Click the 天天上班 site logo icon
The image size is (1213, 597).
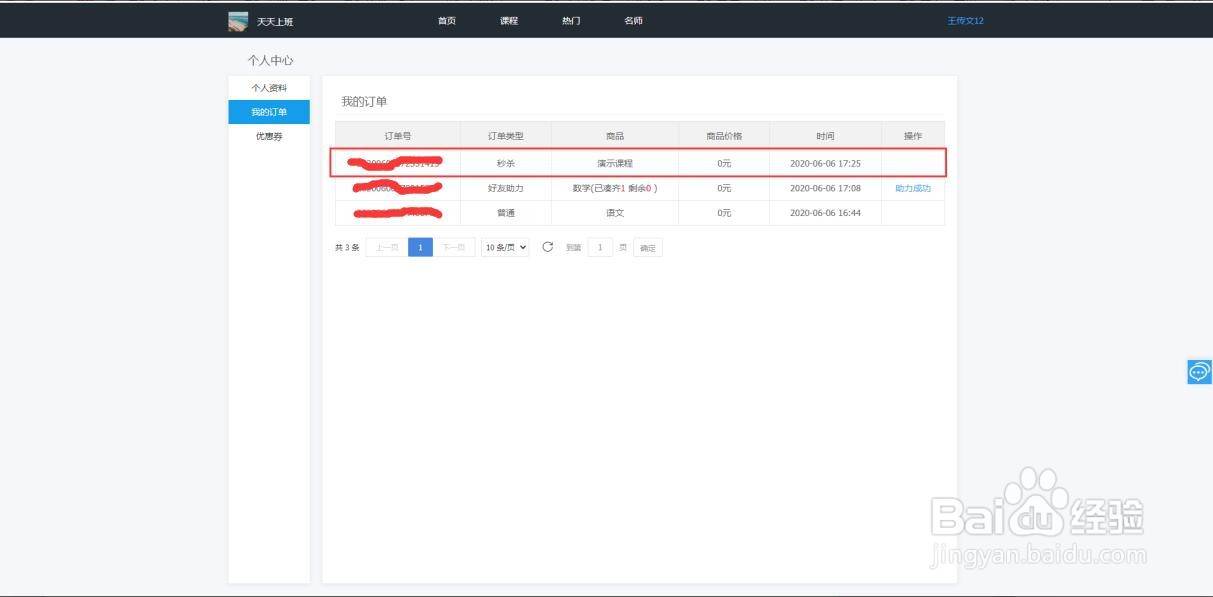click(237, 20)
